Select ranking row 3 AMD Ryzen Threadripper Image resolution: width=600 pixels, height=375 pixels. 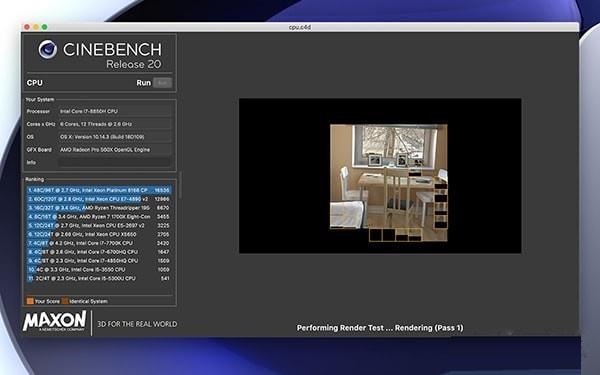point(99,208)
